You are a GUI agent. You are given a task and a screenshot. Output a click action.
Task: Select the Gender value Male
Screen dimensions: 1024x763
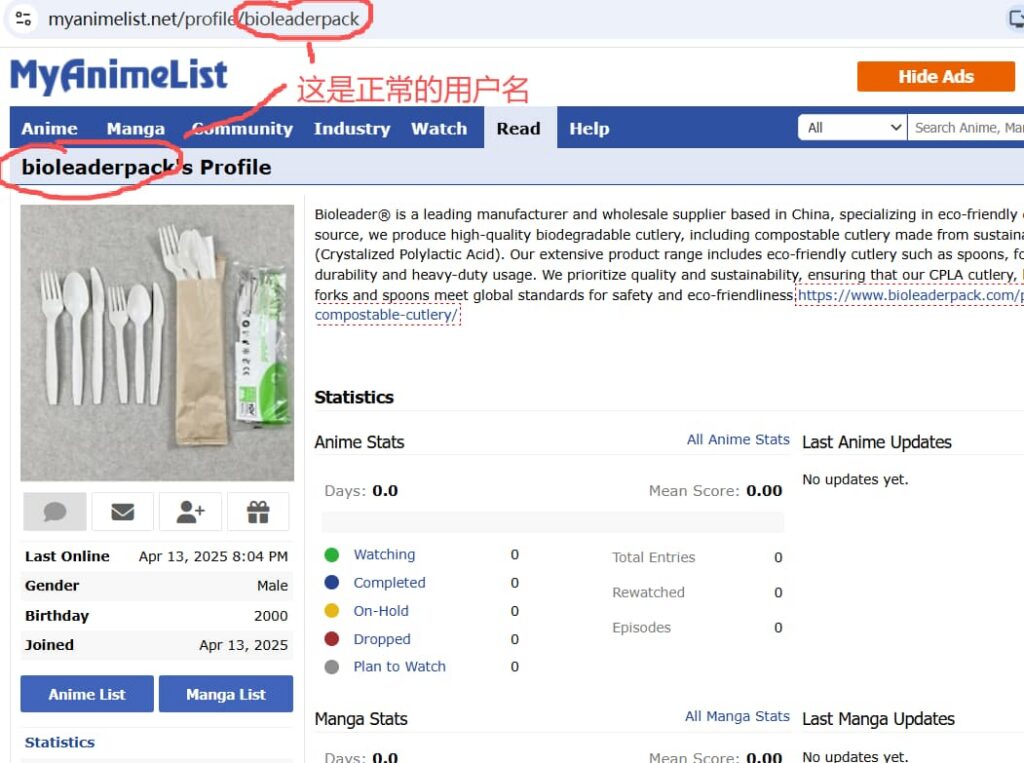272,585
